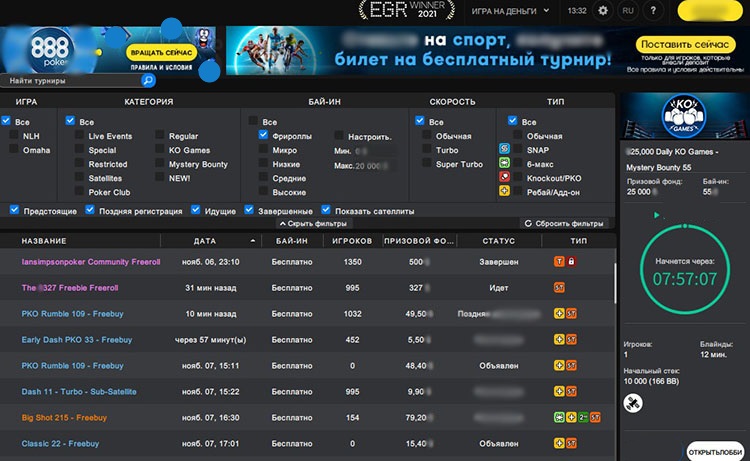This screenshot has width=750, height=461.
Task: Sort by НАЗВАНИЕ column header
Action: click(x=44, y=241)
